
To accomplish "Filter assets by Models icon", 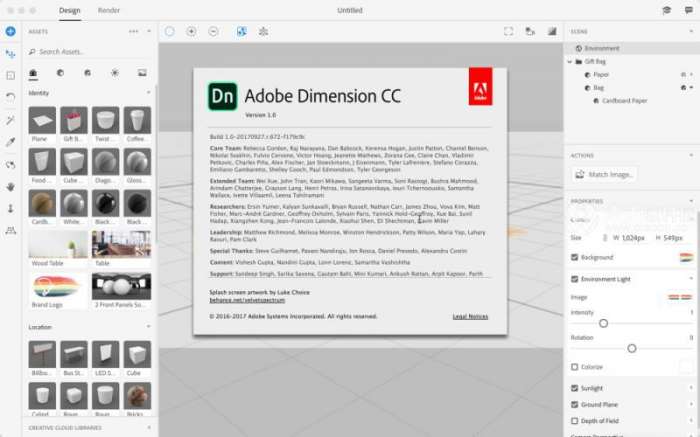I will coord(33,73).
